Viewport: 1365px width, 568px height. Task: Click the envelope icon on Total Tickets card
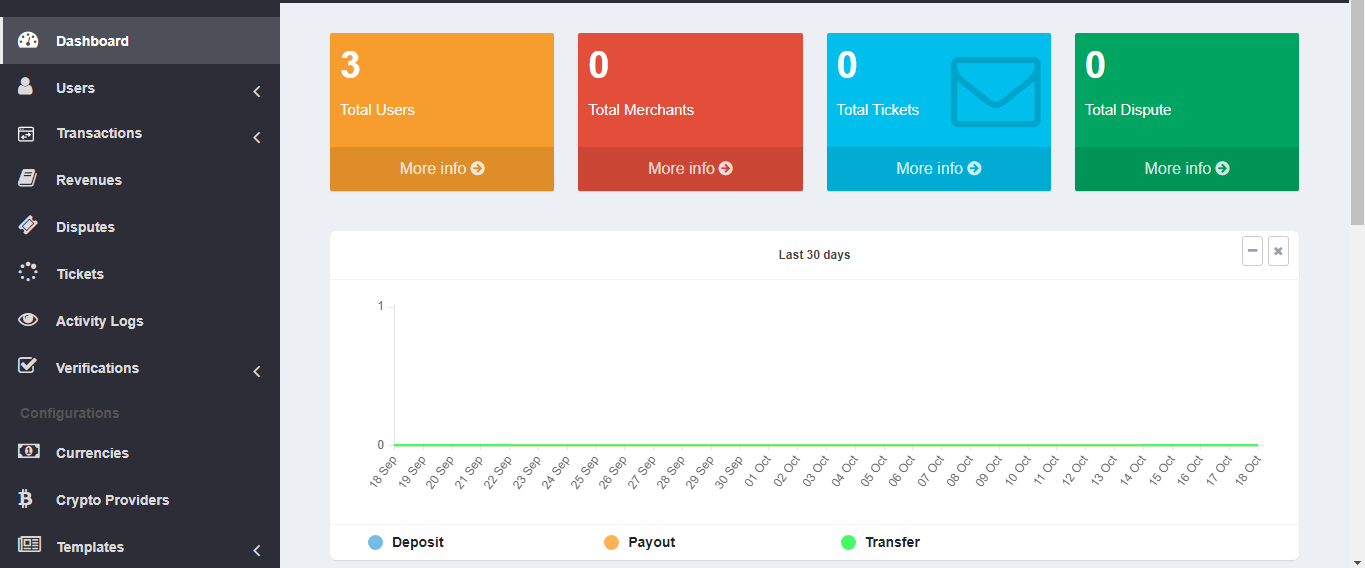click(x=995, y=92)
